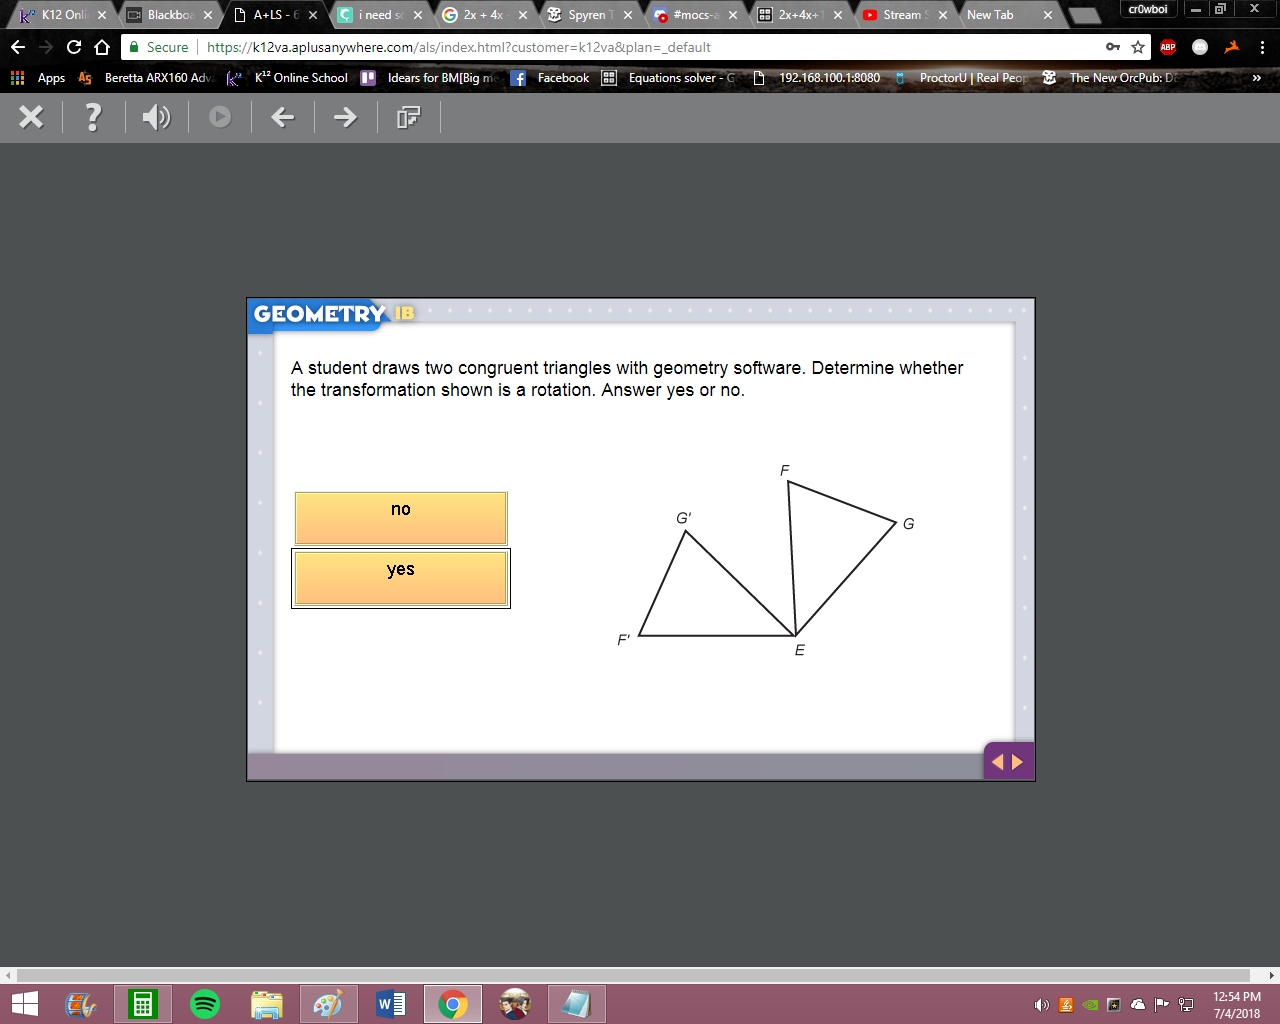Screen dimensions: 1280x1024
Task: Select the "yes" answer choice
Action: pyautogui.click(x=401, y=578)
